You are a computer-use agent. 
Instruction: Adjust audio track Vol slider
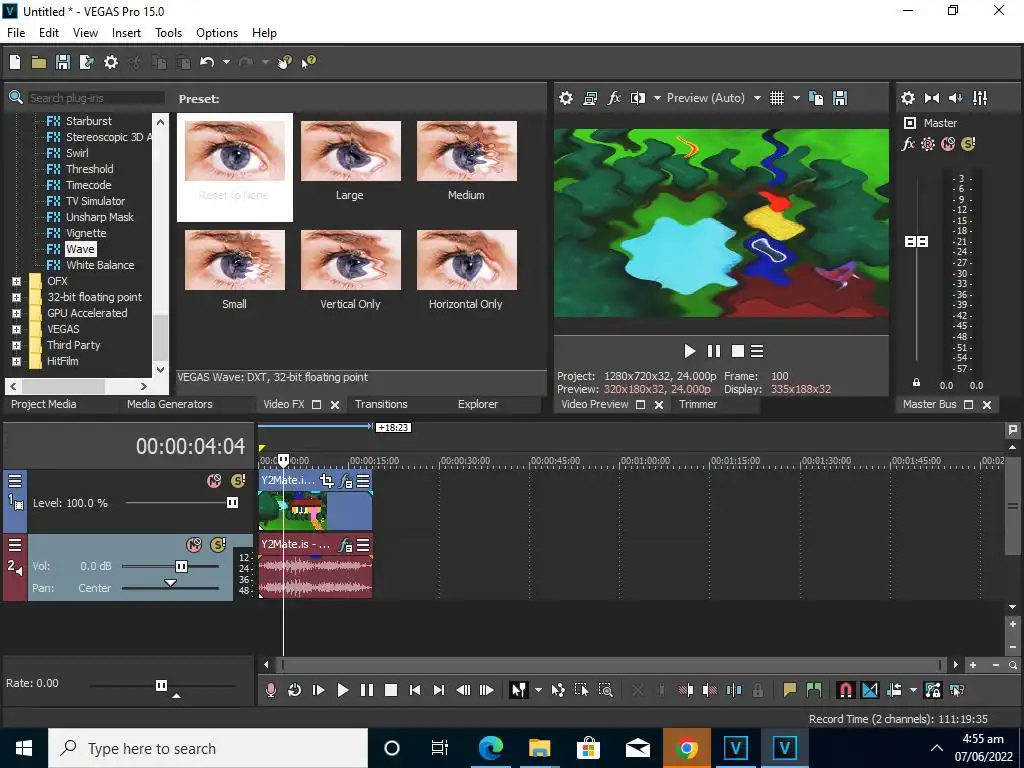182,566
